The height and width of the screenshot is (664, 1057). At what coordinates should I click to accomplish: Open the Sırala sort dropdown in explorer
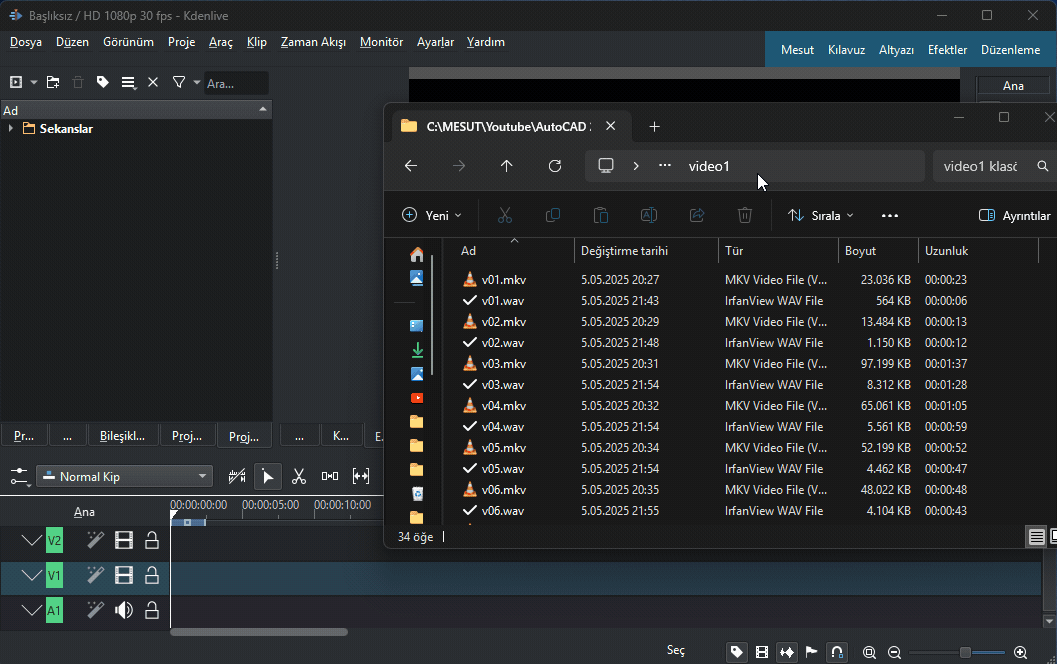click(x=821, y=216)
